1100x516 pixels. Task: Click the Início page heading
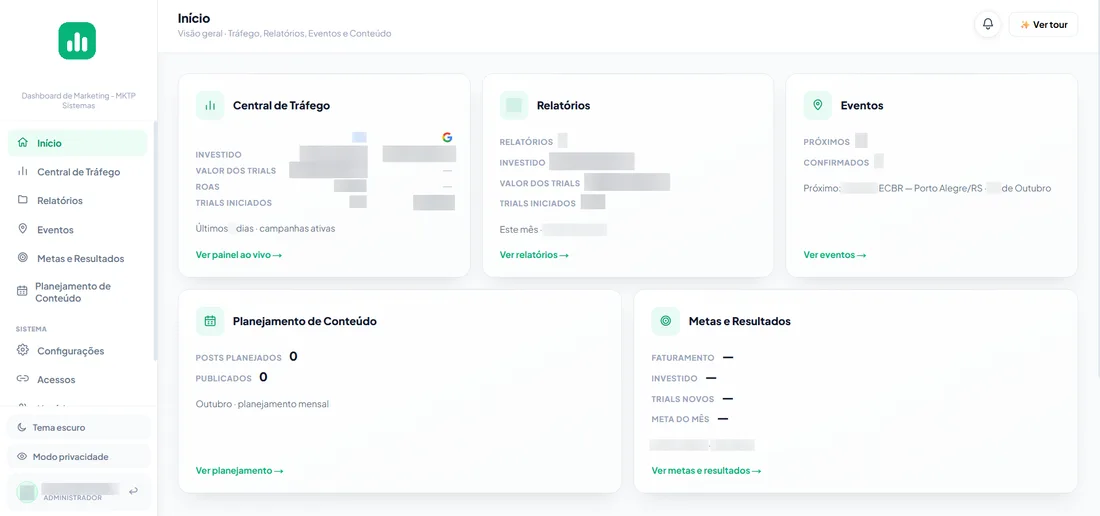click(x=194, y=18)
